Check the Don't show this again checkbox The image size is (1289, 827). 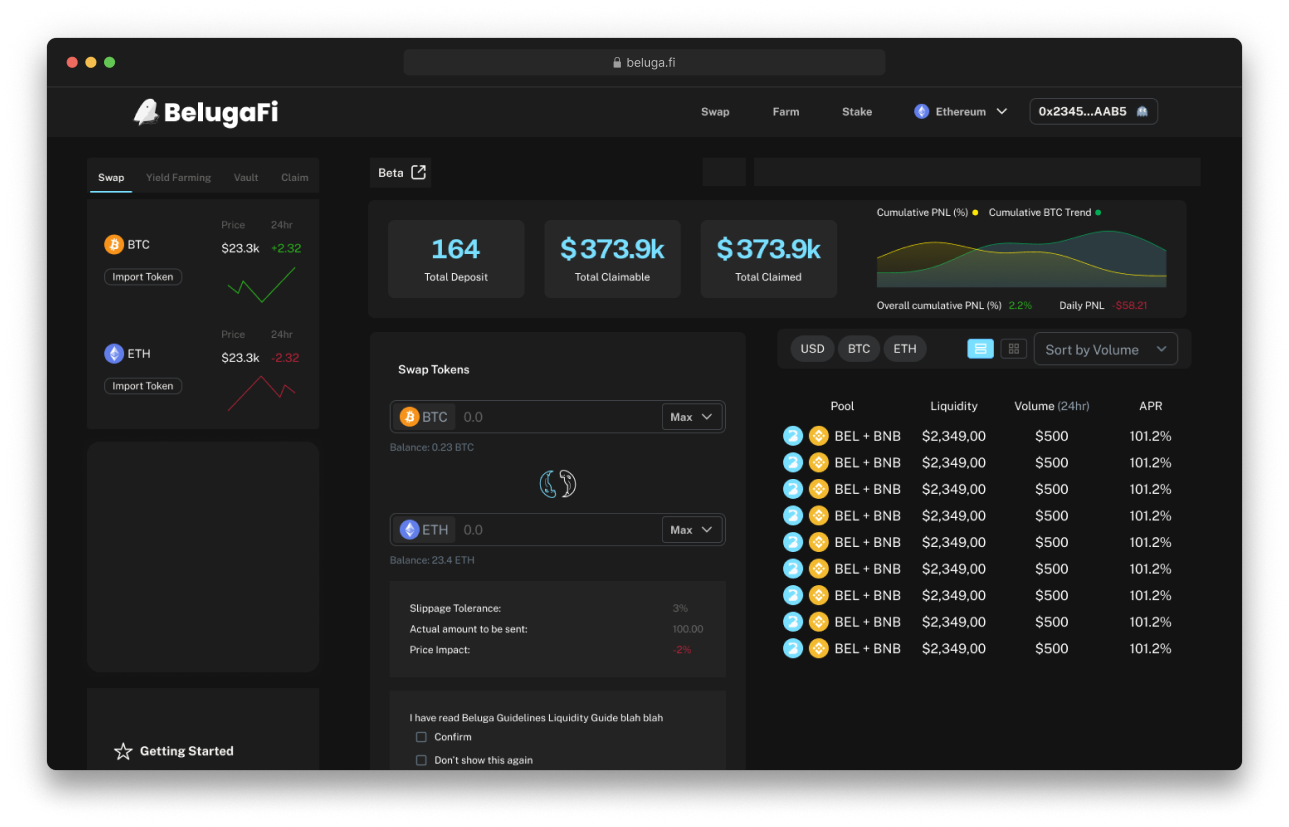click(x=421, y=760)
